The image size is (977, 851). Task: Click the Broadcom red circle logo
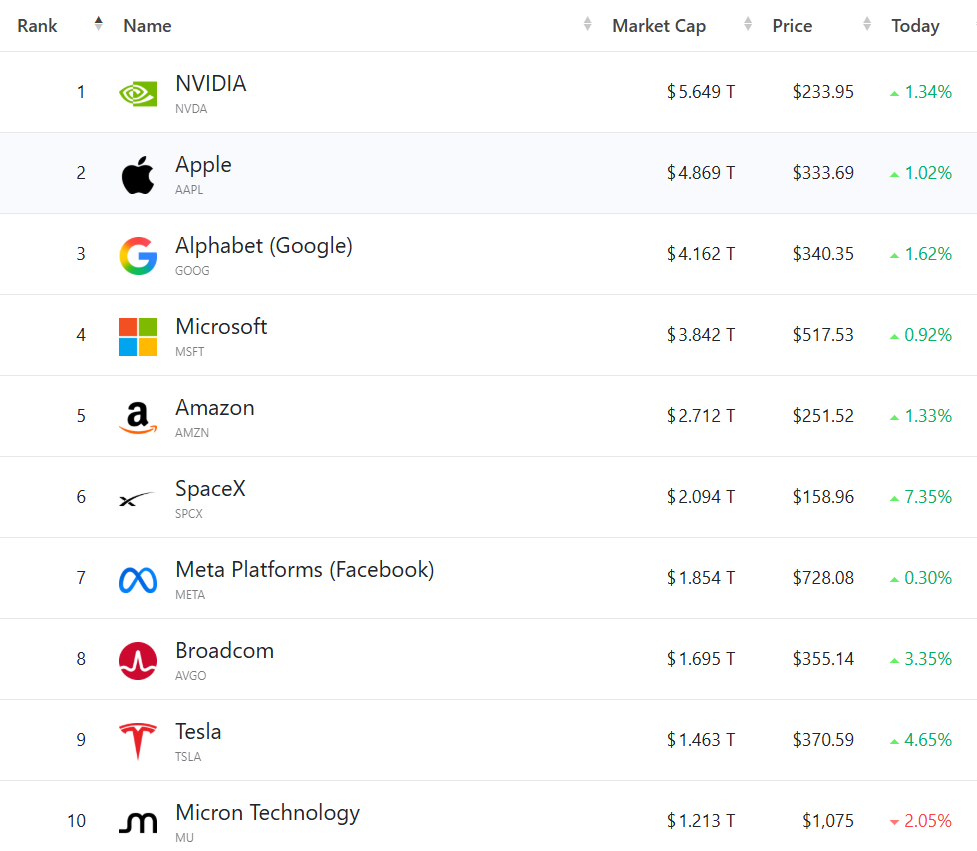tap(138, 661)
